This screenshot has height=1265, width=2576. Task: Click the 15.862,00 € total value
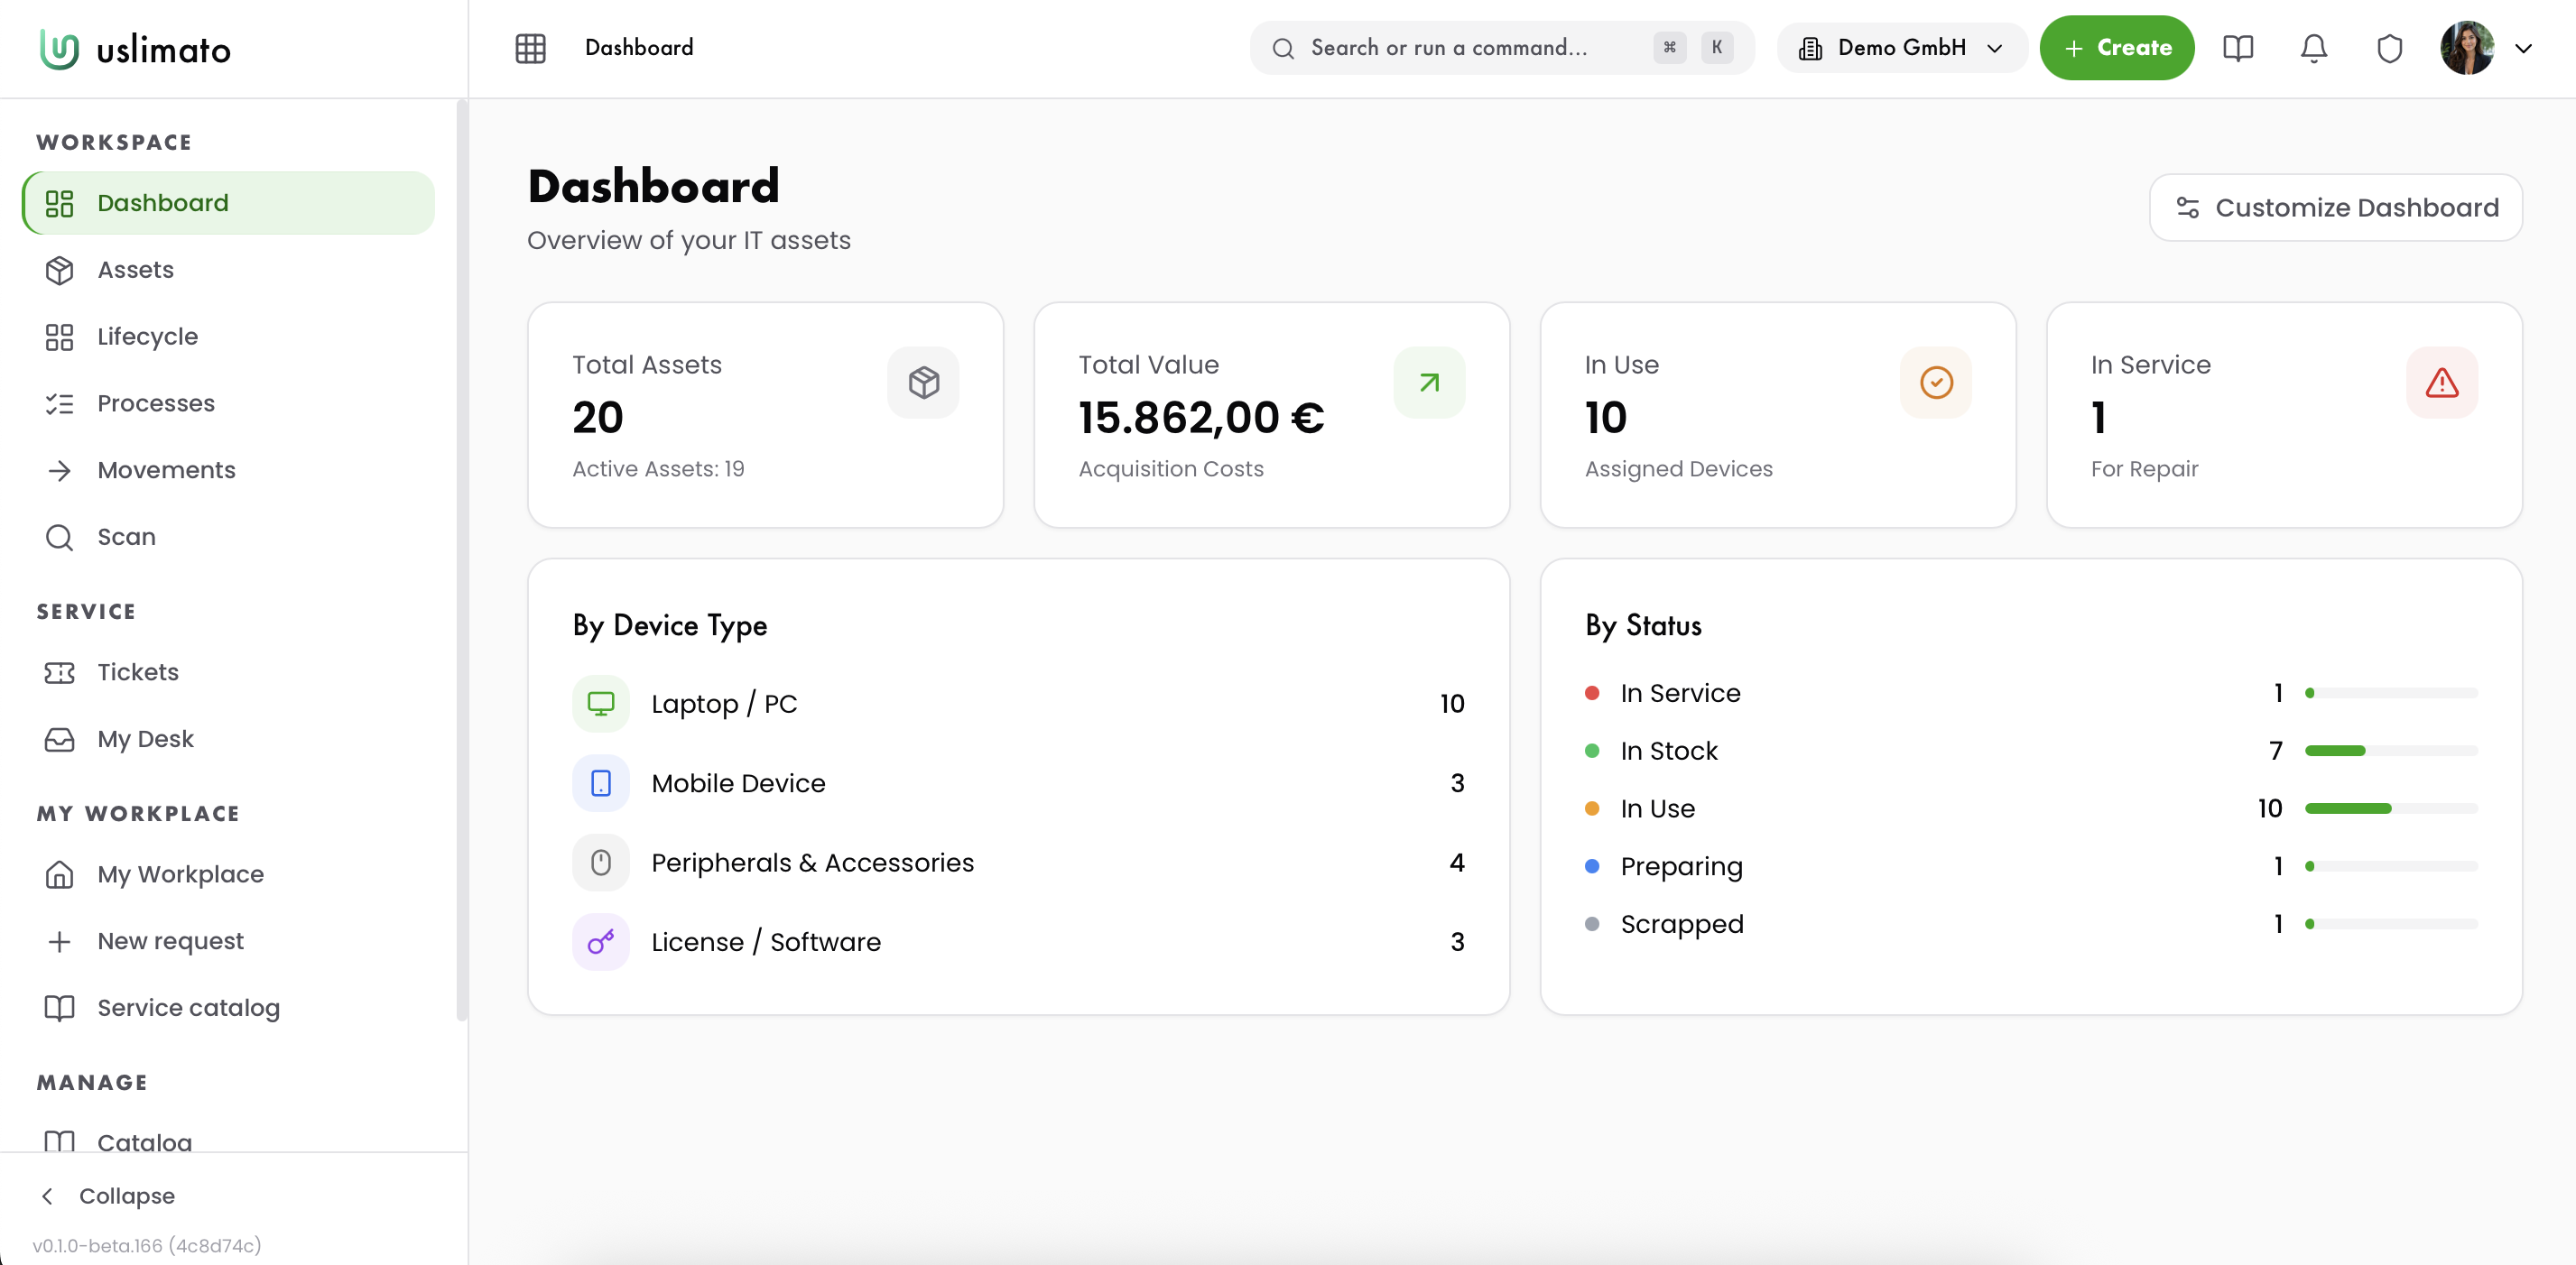pos(1201,418)
